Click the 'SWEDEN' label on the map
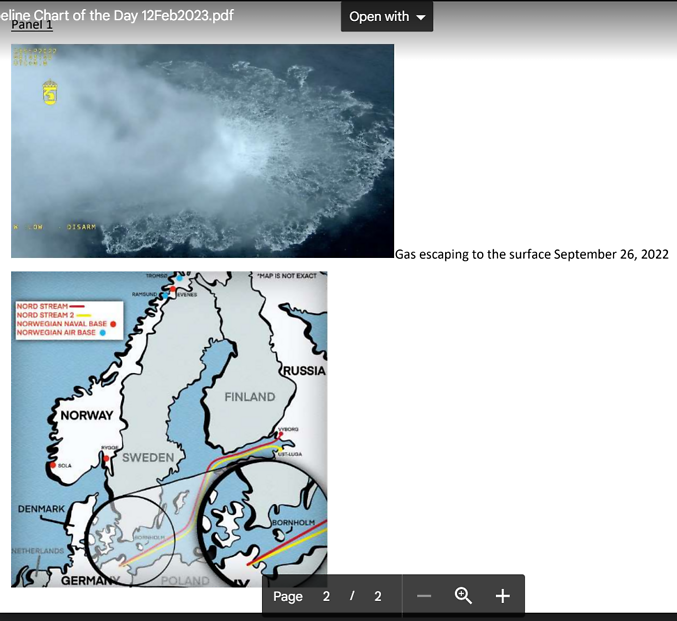Image resolution: width=677 pixels, height=621 pixels. [x=148, y=458]
